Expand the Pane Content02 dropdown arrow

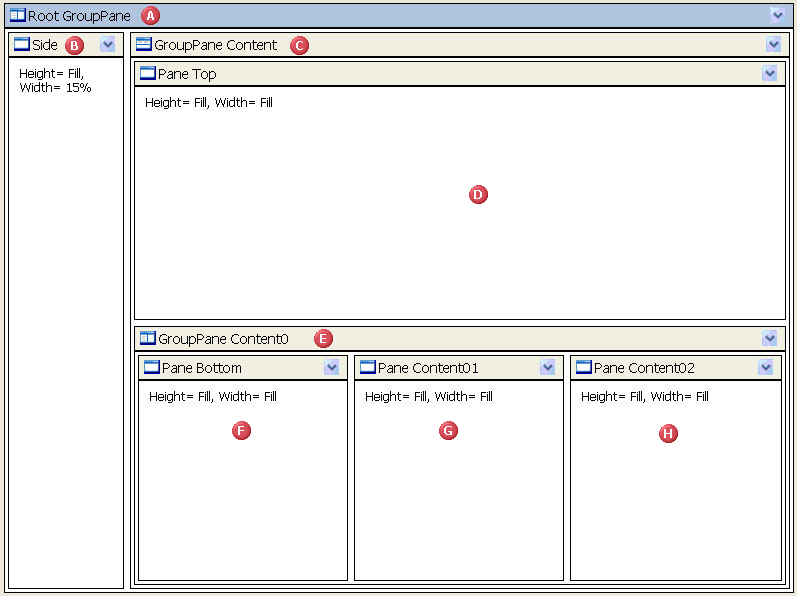point(766,368)
